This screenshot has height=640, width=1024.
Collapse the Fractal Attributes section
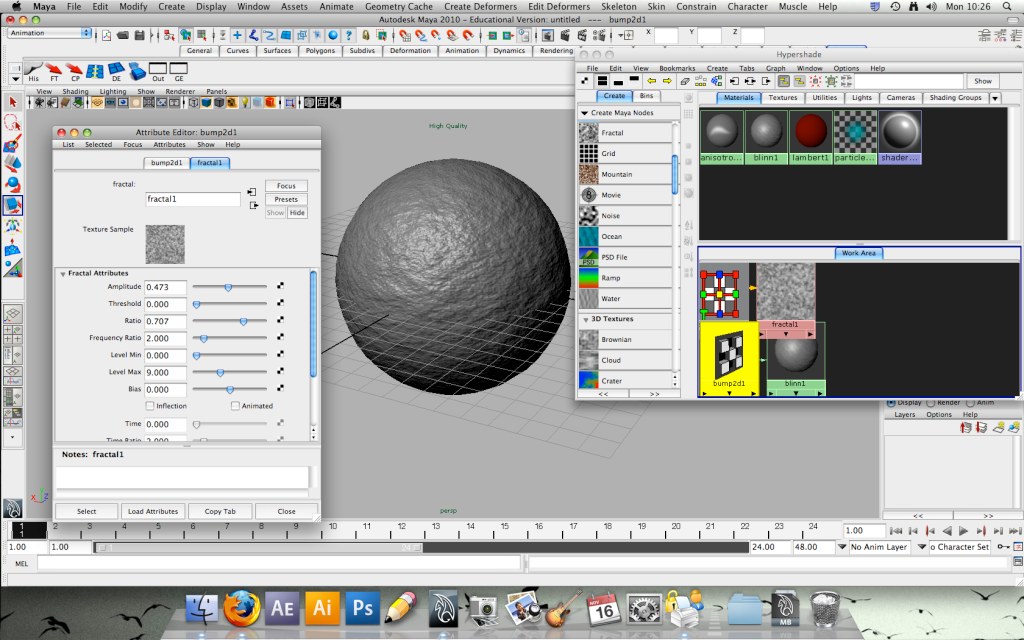coord(62,273)
